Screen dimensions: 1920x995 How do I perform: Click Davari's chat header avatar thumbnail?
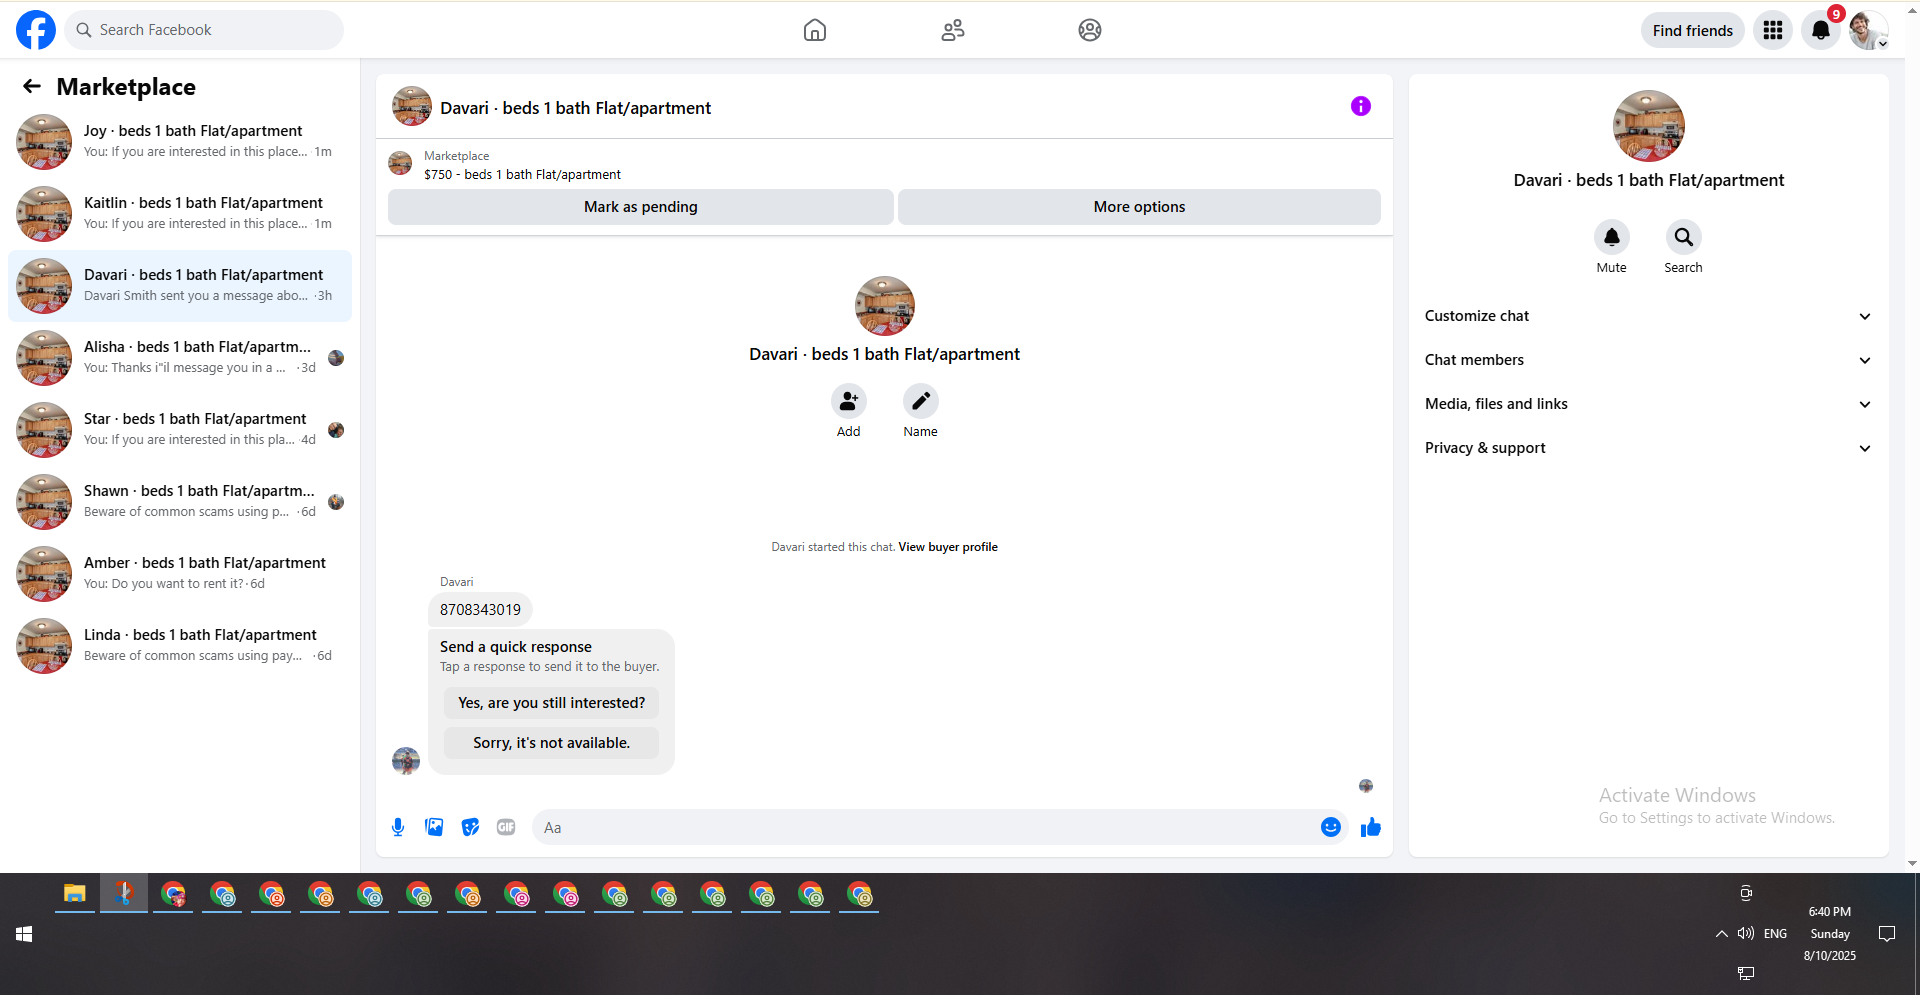[x=412, y=106]
